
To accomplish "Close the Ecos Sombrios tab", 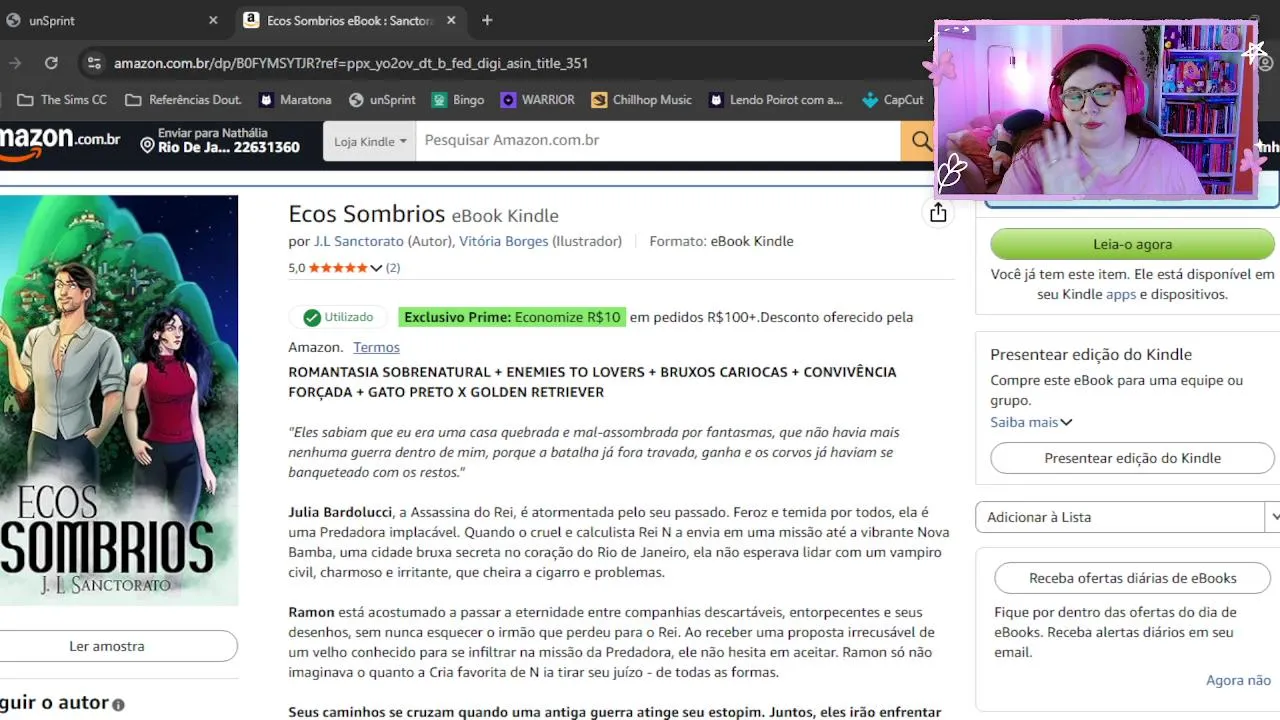I will (x=451, y=20).
